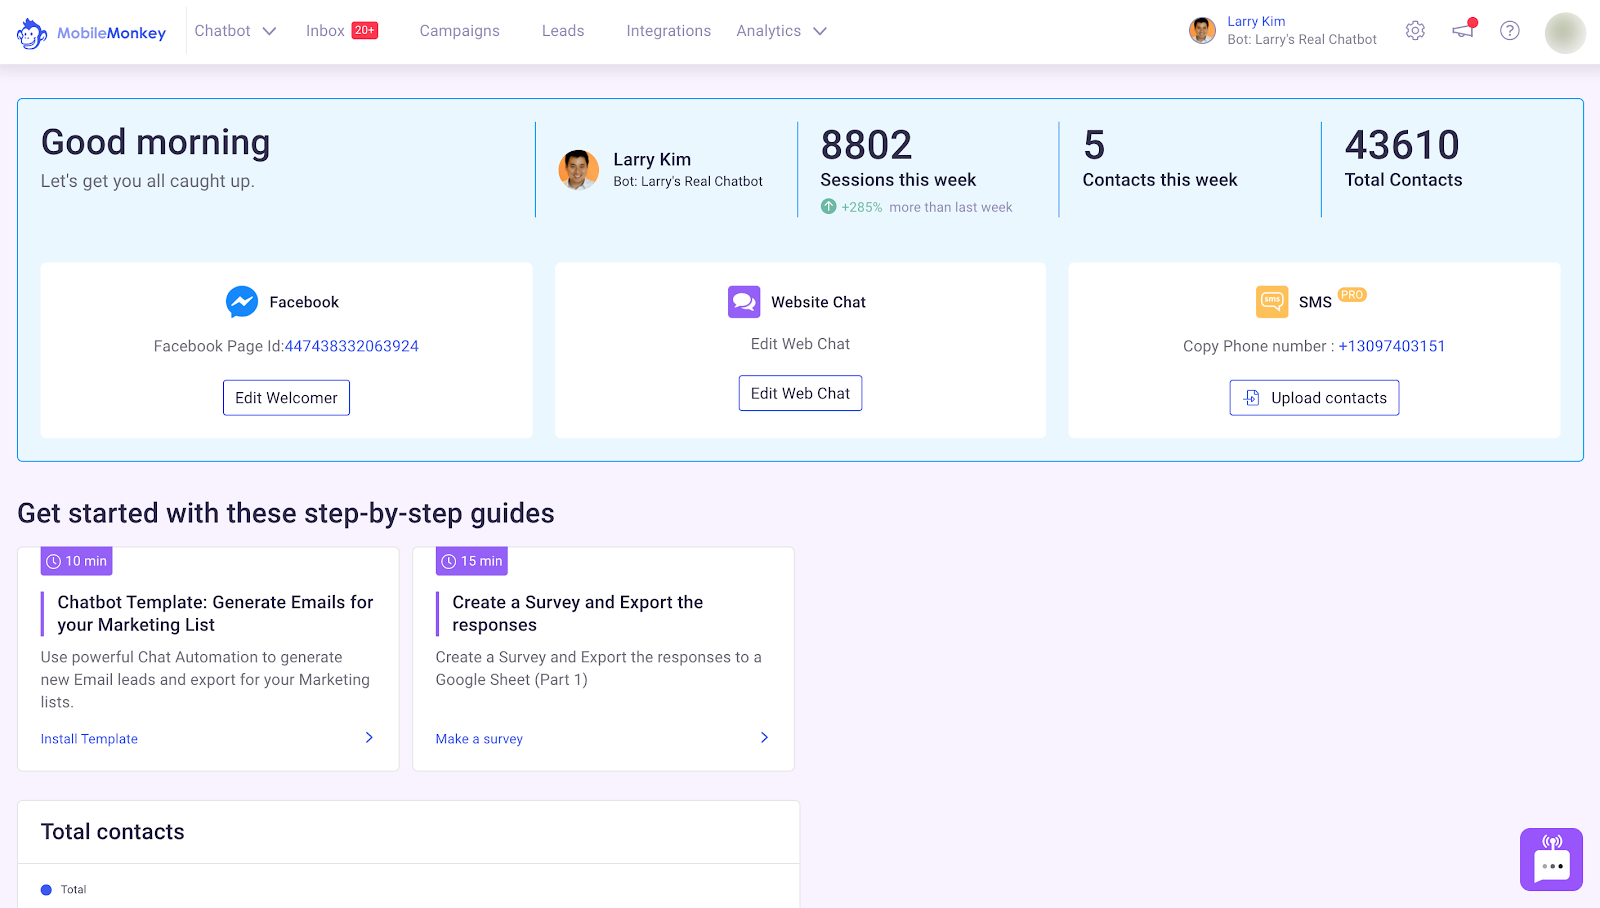Click the Total legend blue dot

pos(46,890)
